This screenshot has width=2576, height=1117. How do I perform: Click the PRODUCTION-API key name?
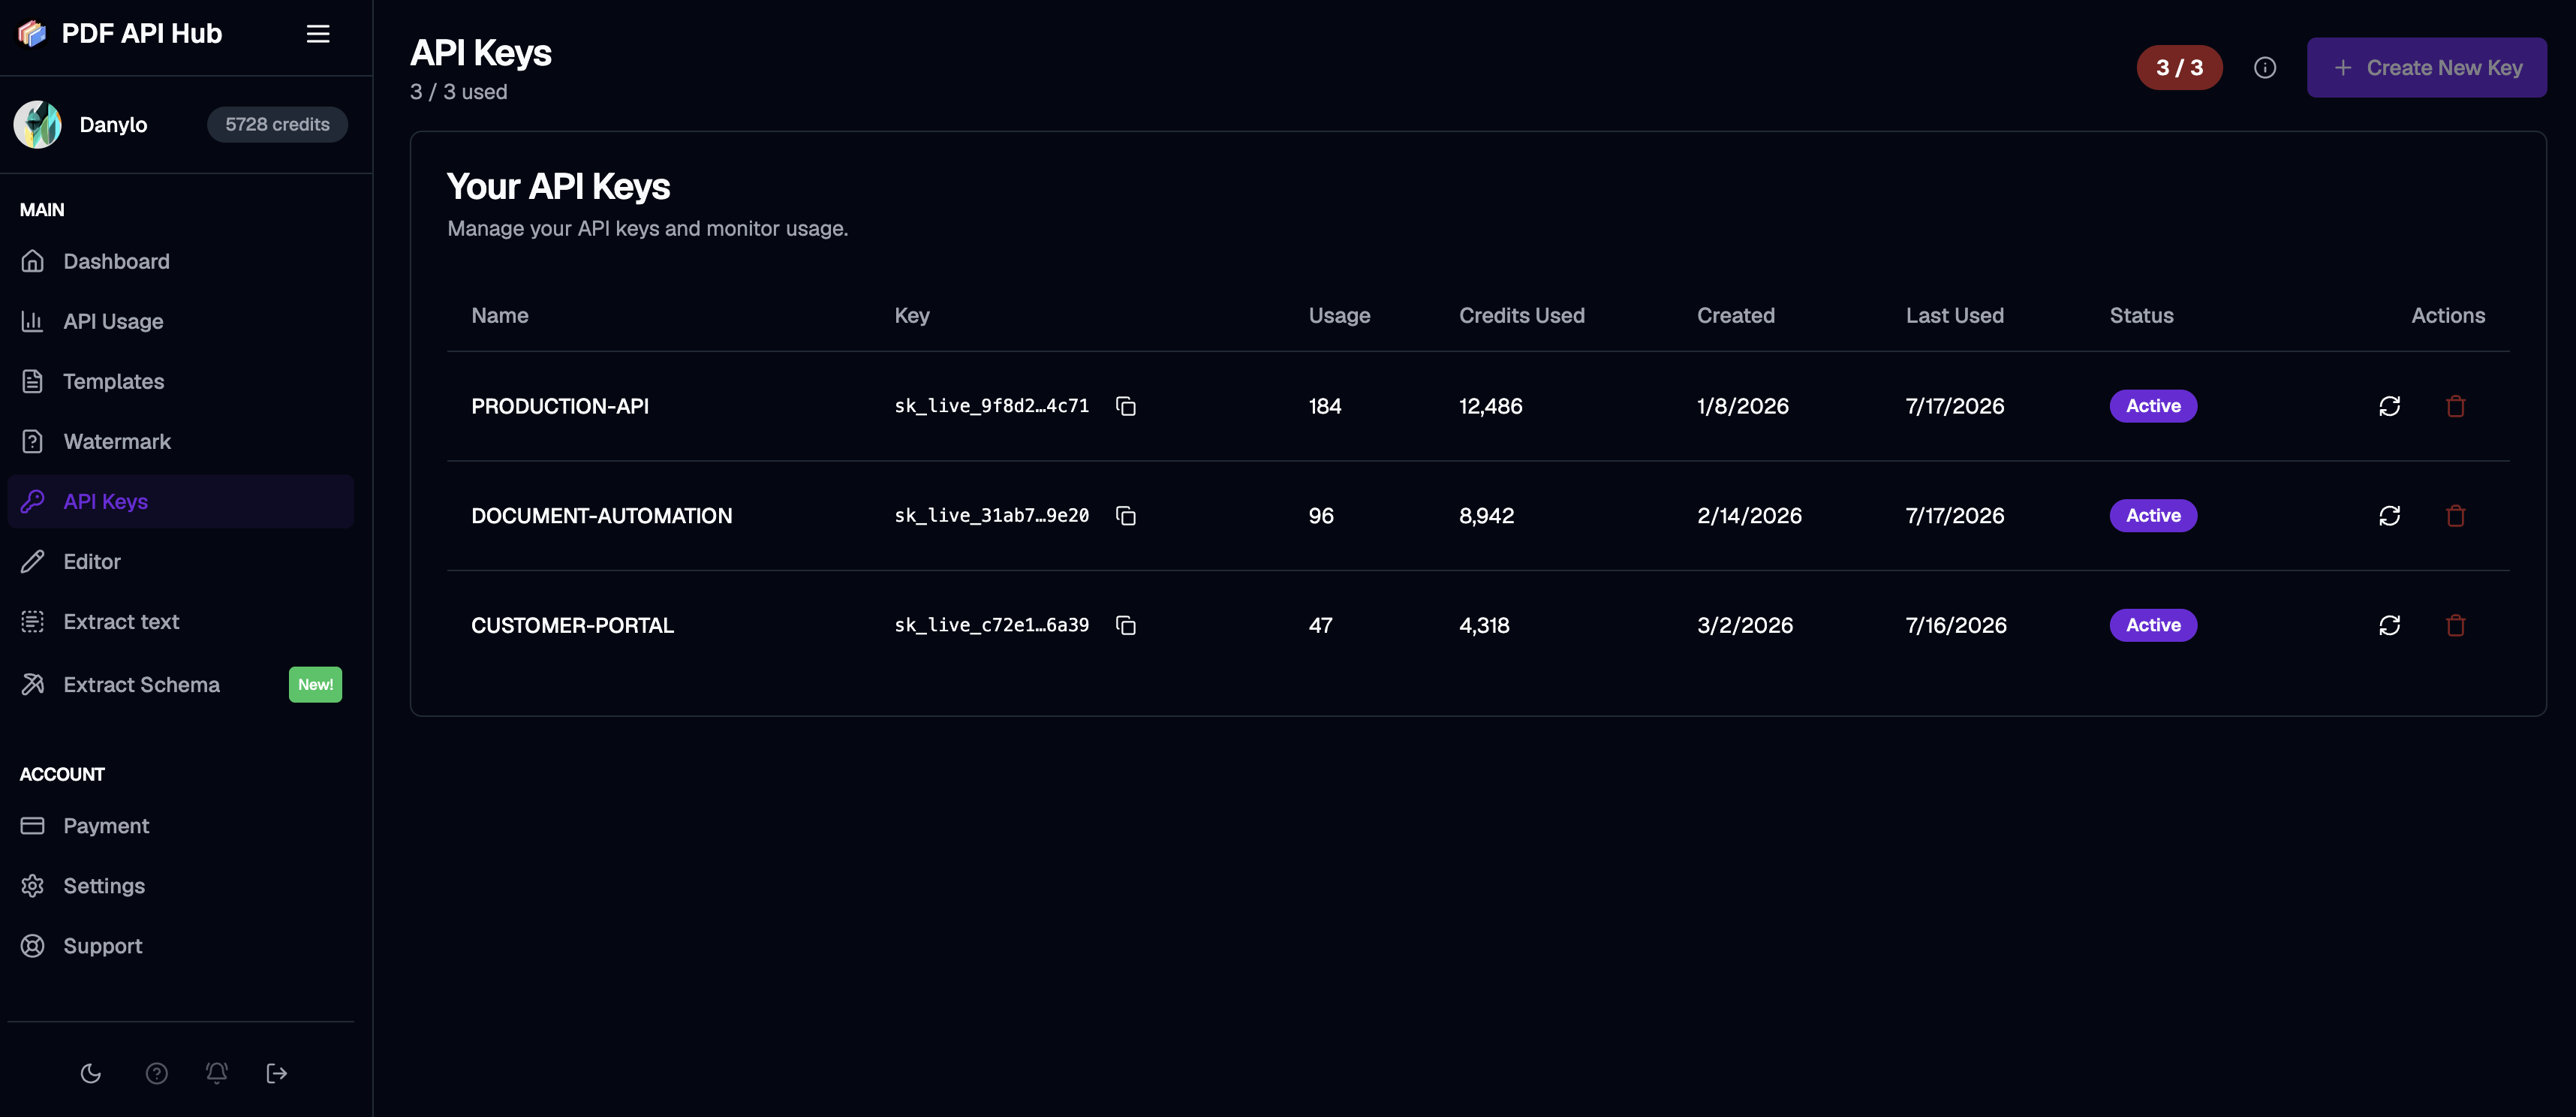tap(560, 406)
